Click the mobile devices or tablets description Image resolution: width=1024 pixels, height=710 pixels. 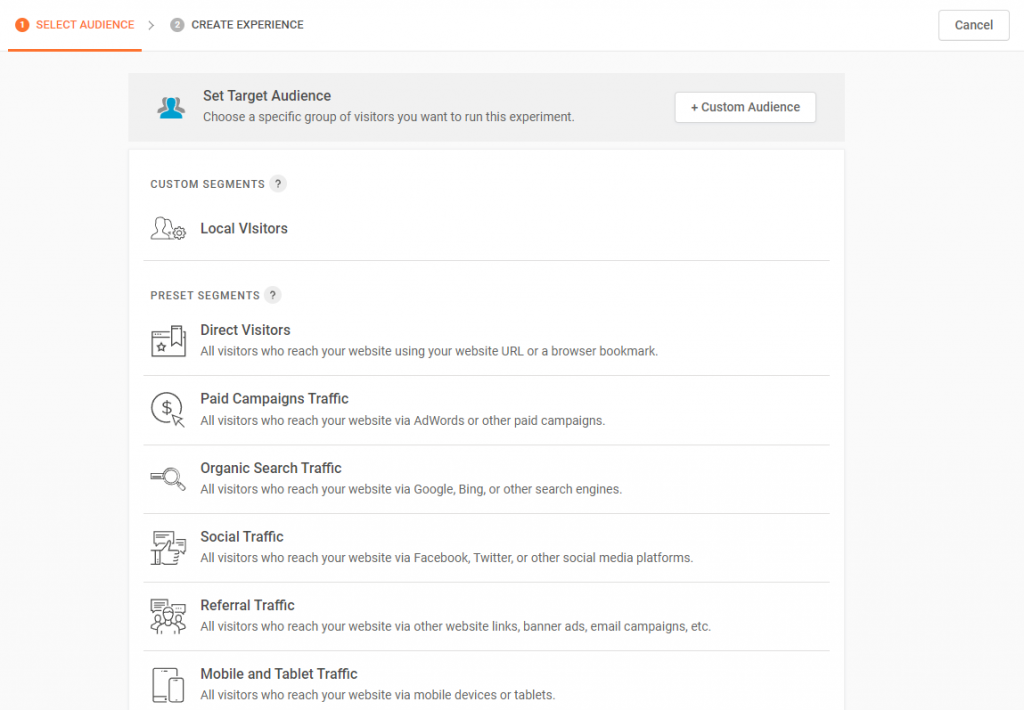377,695
